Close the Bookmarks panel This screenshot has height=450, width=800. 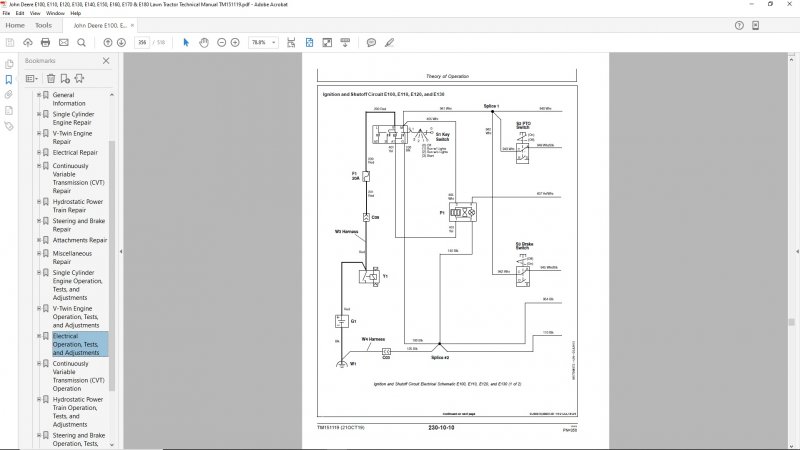pos(106,61)
